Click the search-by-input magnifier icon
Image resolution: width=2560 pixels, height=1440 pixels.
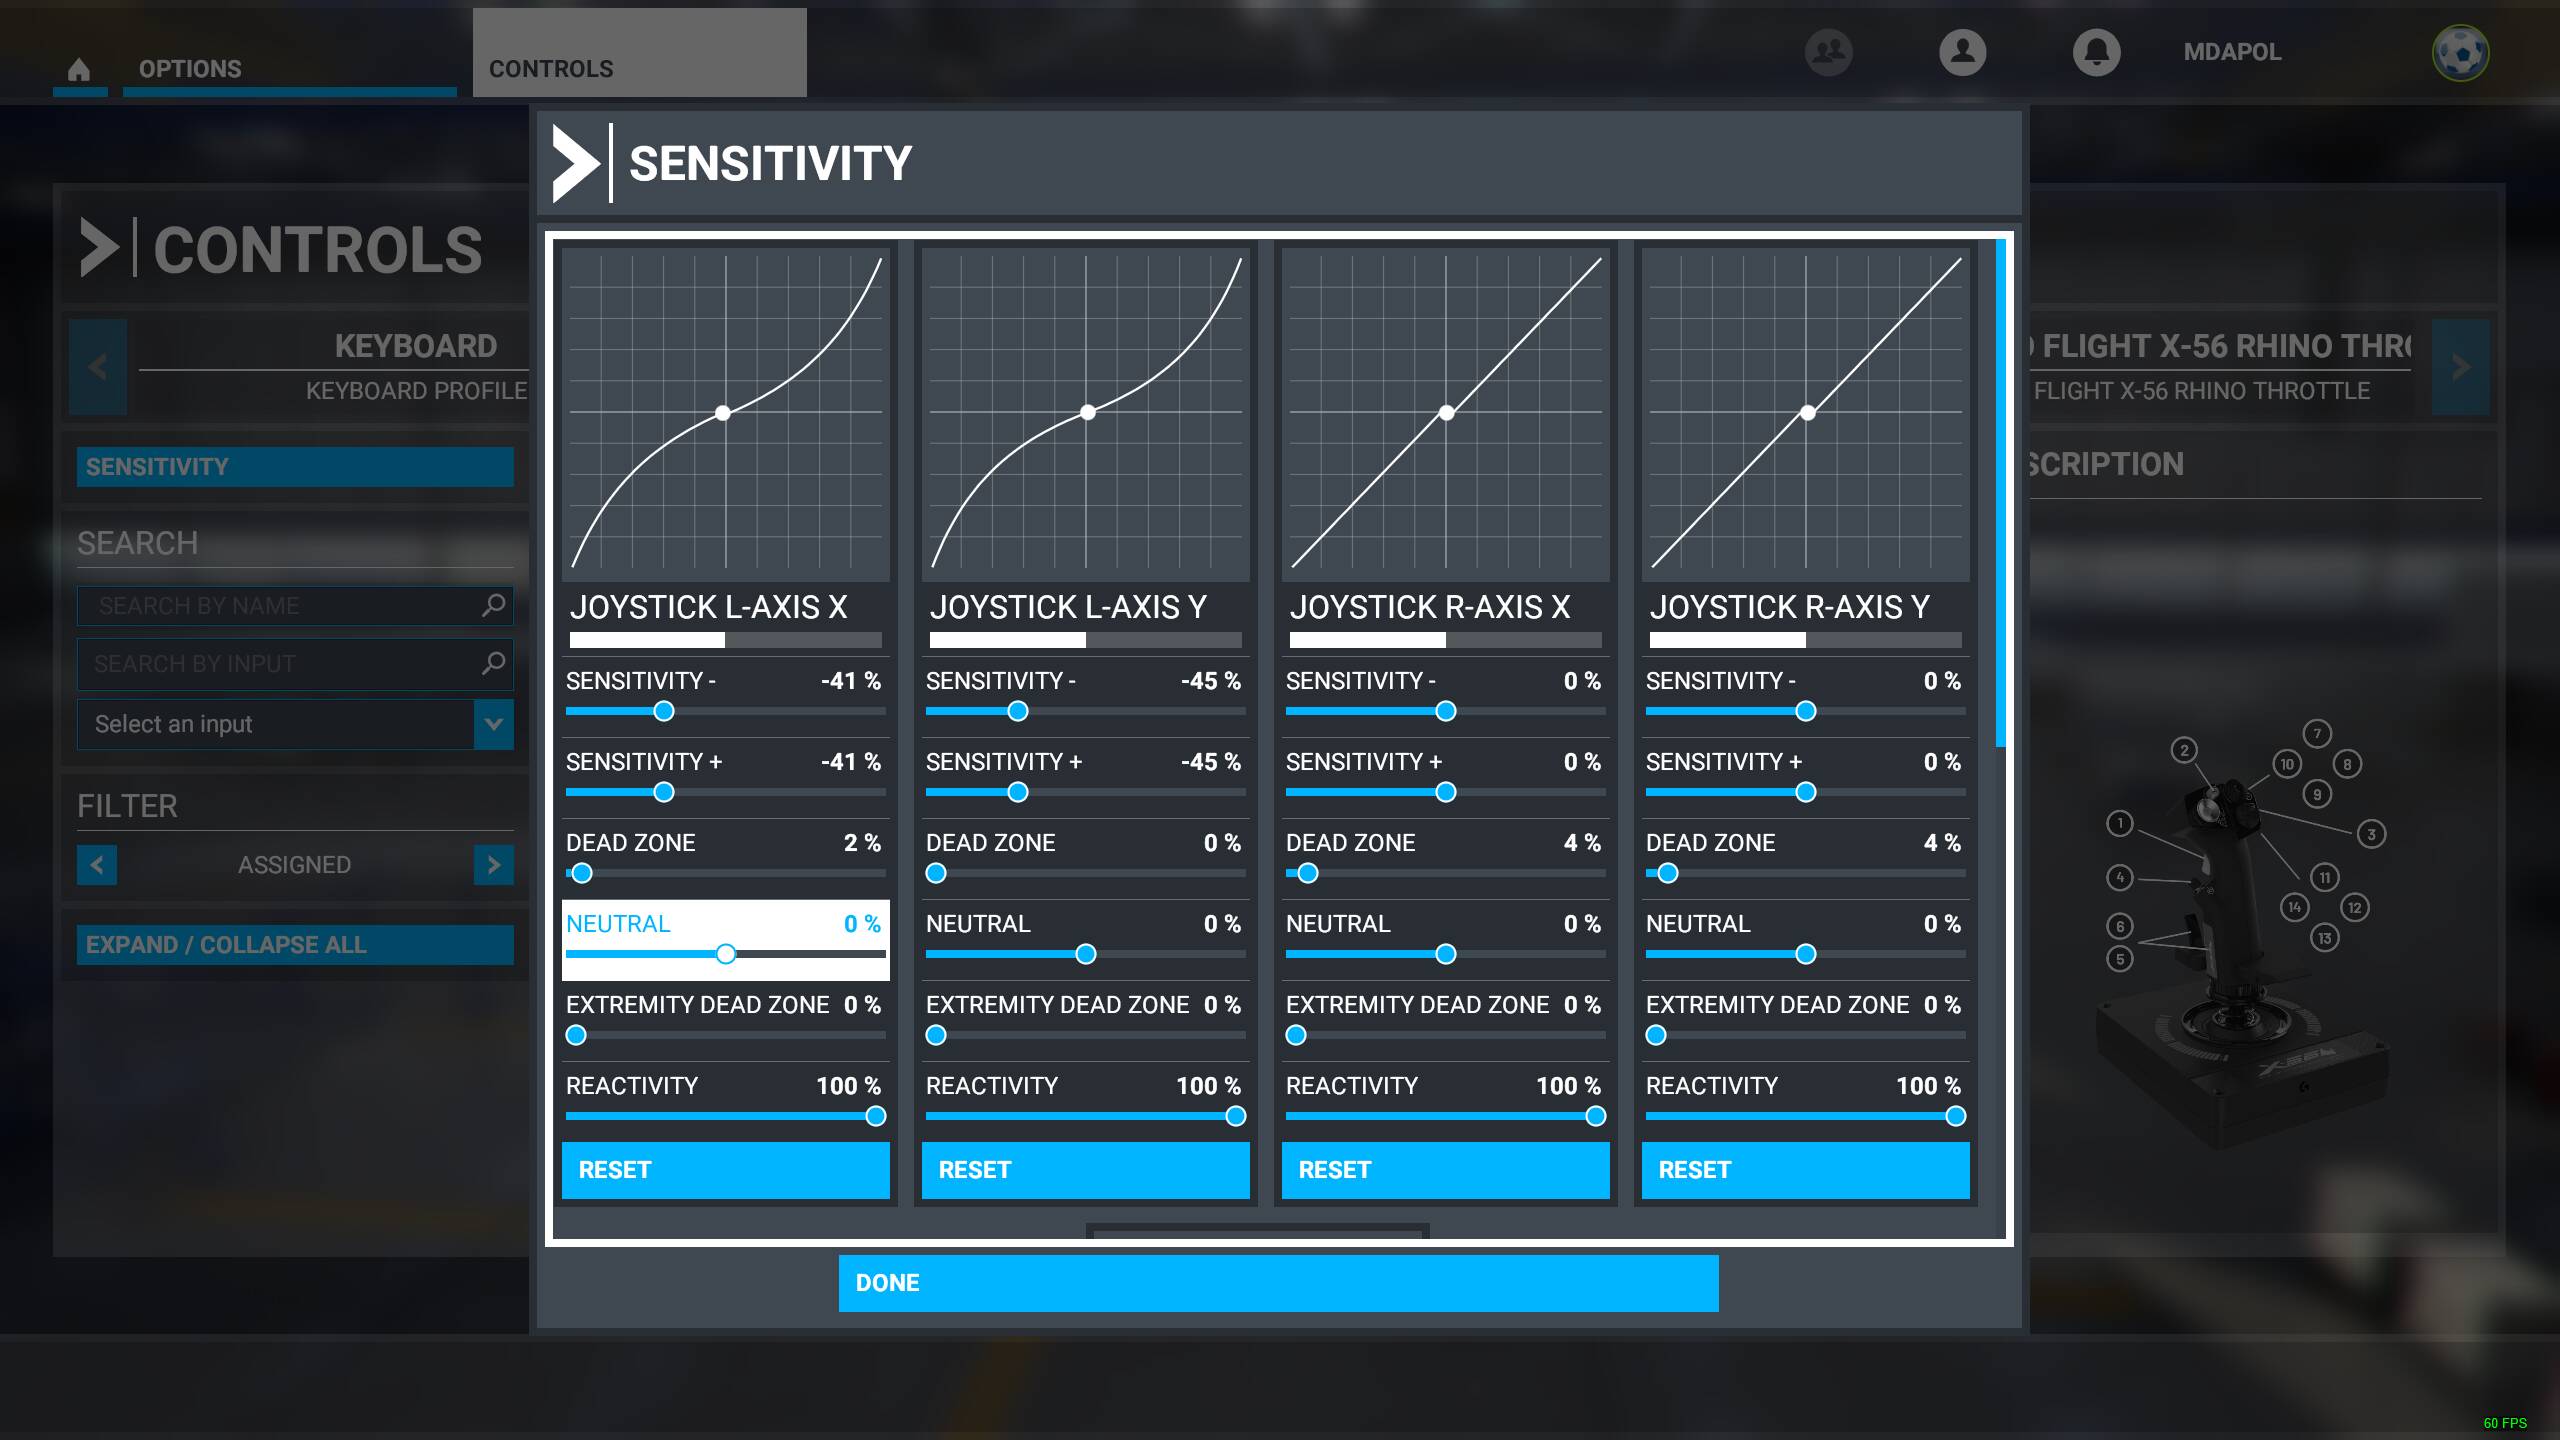tap(493, 663)
